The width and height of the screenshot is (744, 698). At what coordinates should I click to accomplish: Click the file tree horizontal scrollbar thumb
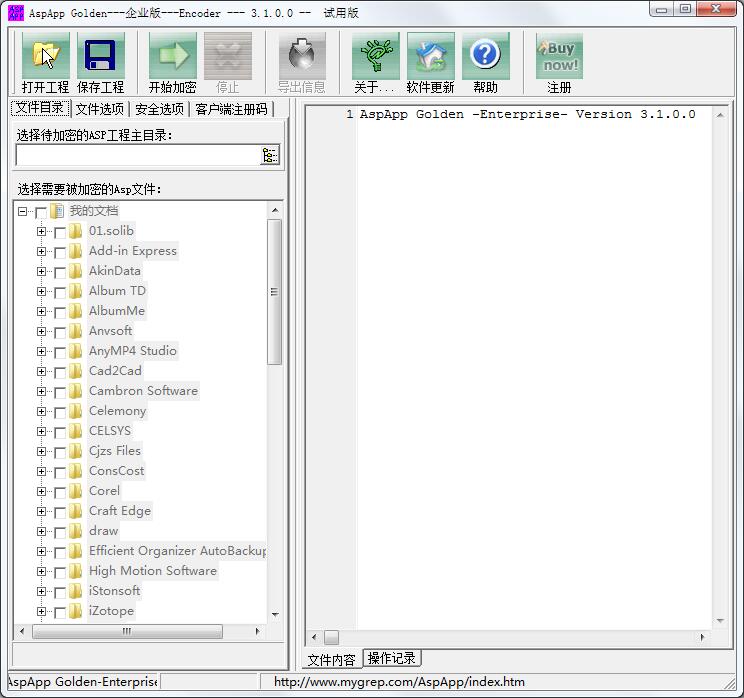coord(127,632)
